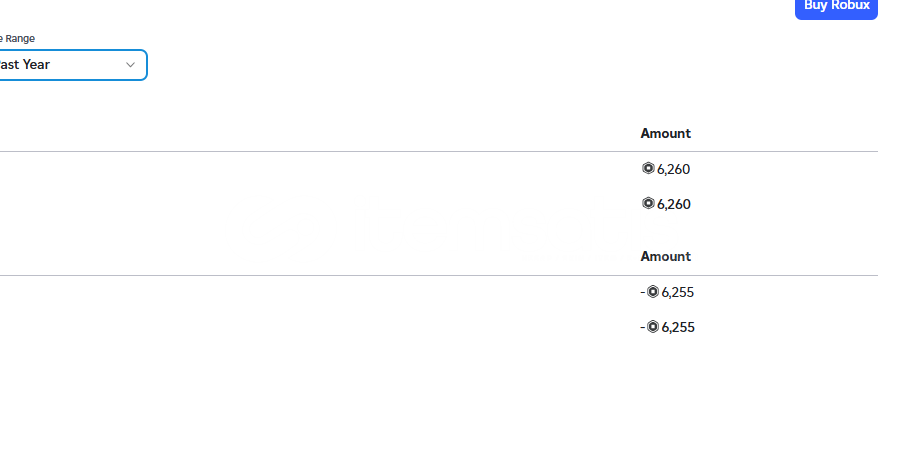Select the second 6,260 amount value
922x458 pixels.
point(673,204)
